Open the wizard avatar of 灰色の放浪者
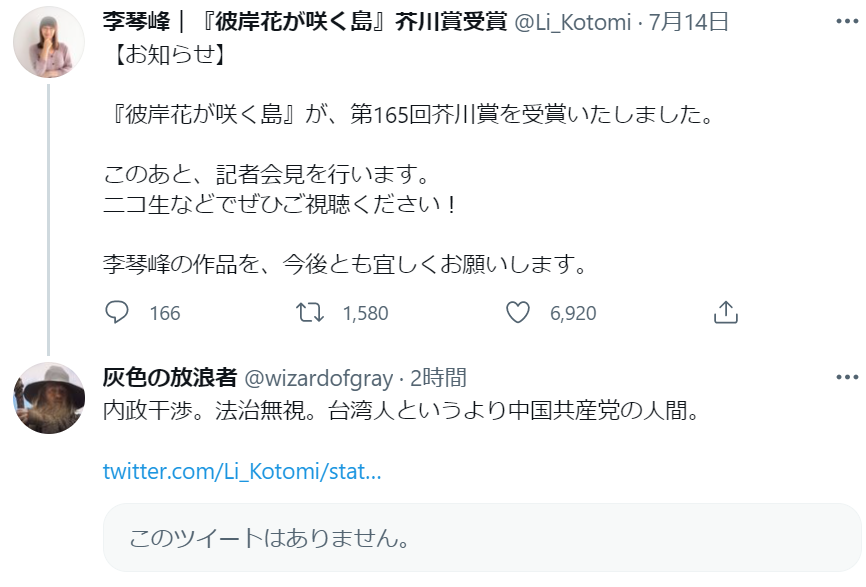This screenshot has width=866, height=587. tap(49, 398)
